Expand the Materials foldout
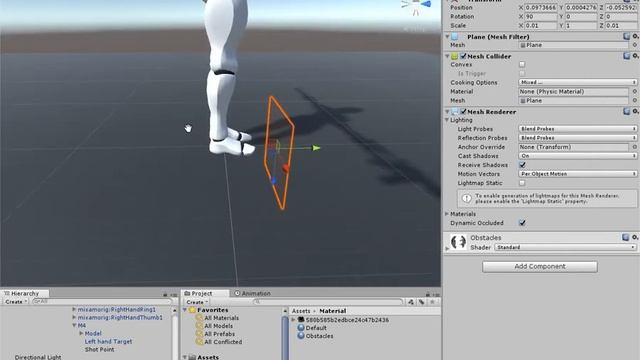 (447, 214)
